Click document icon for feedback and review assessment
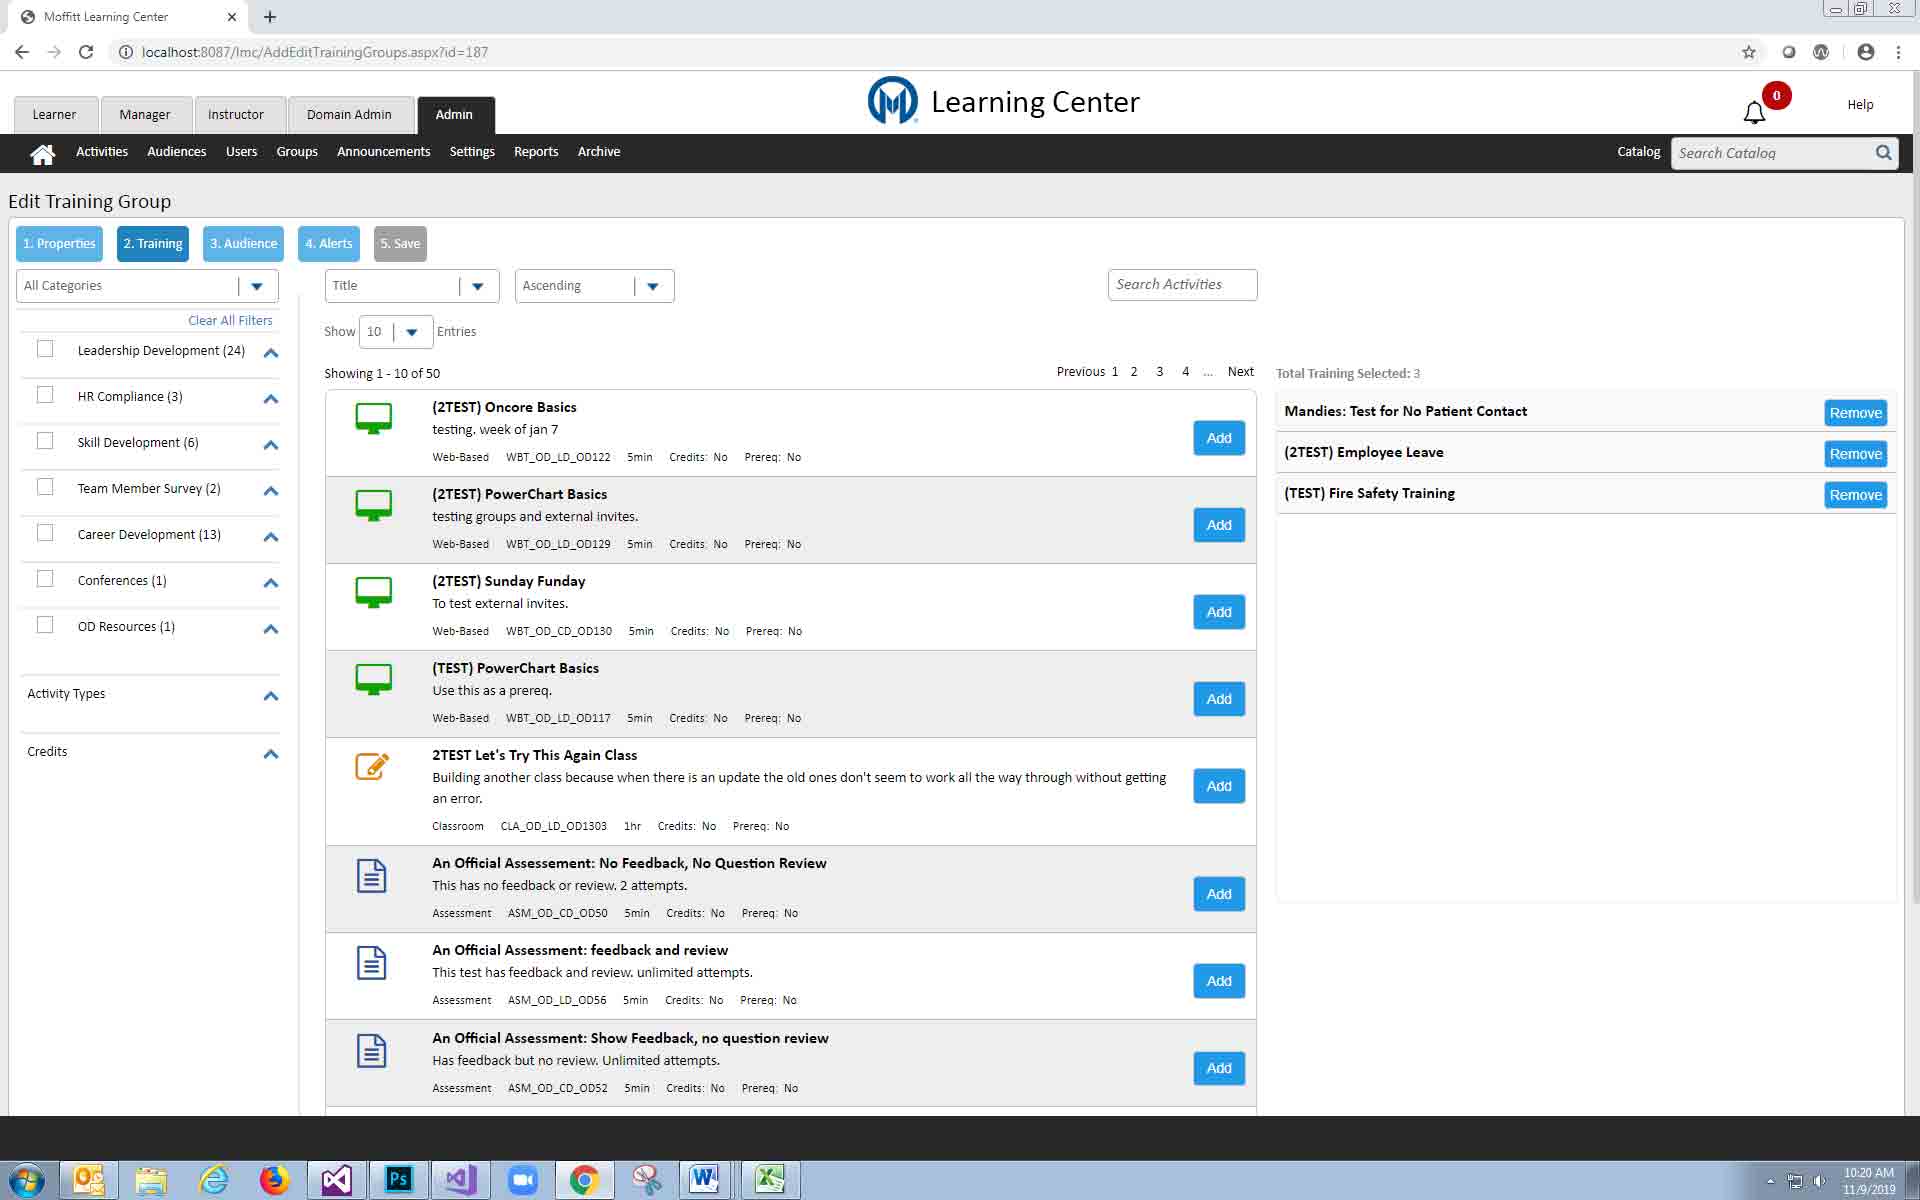The height and width of the screenshot is (1200, 1920). pyautogui.click(x=372, y=963)
